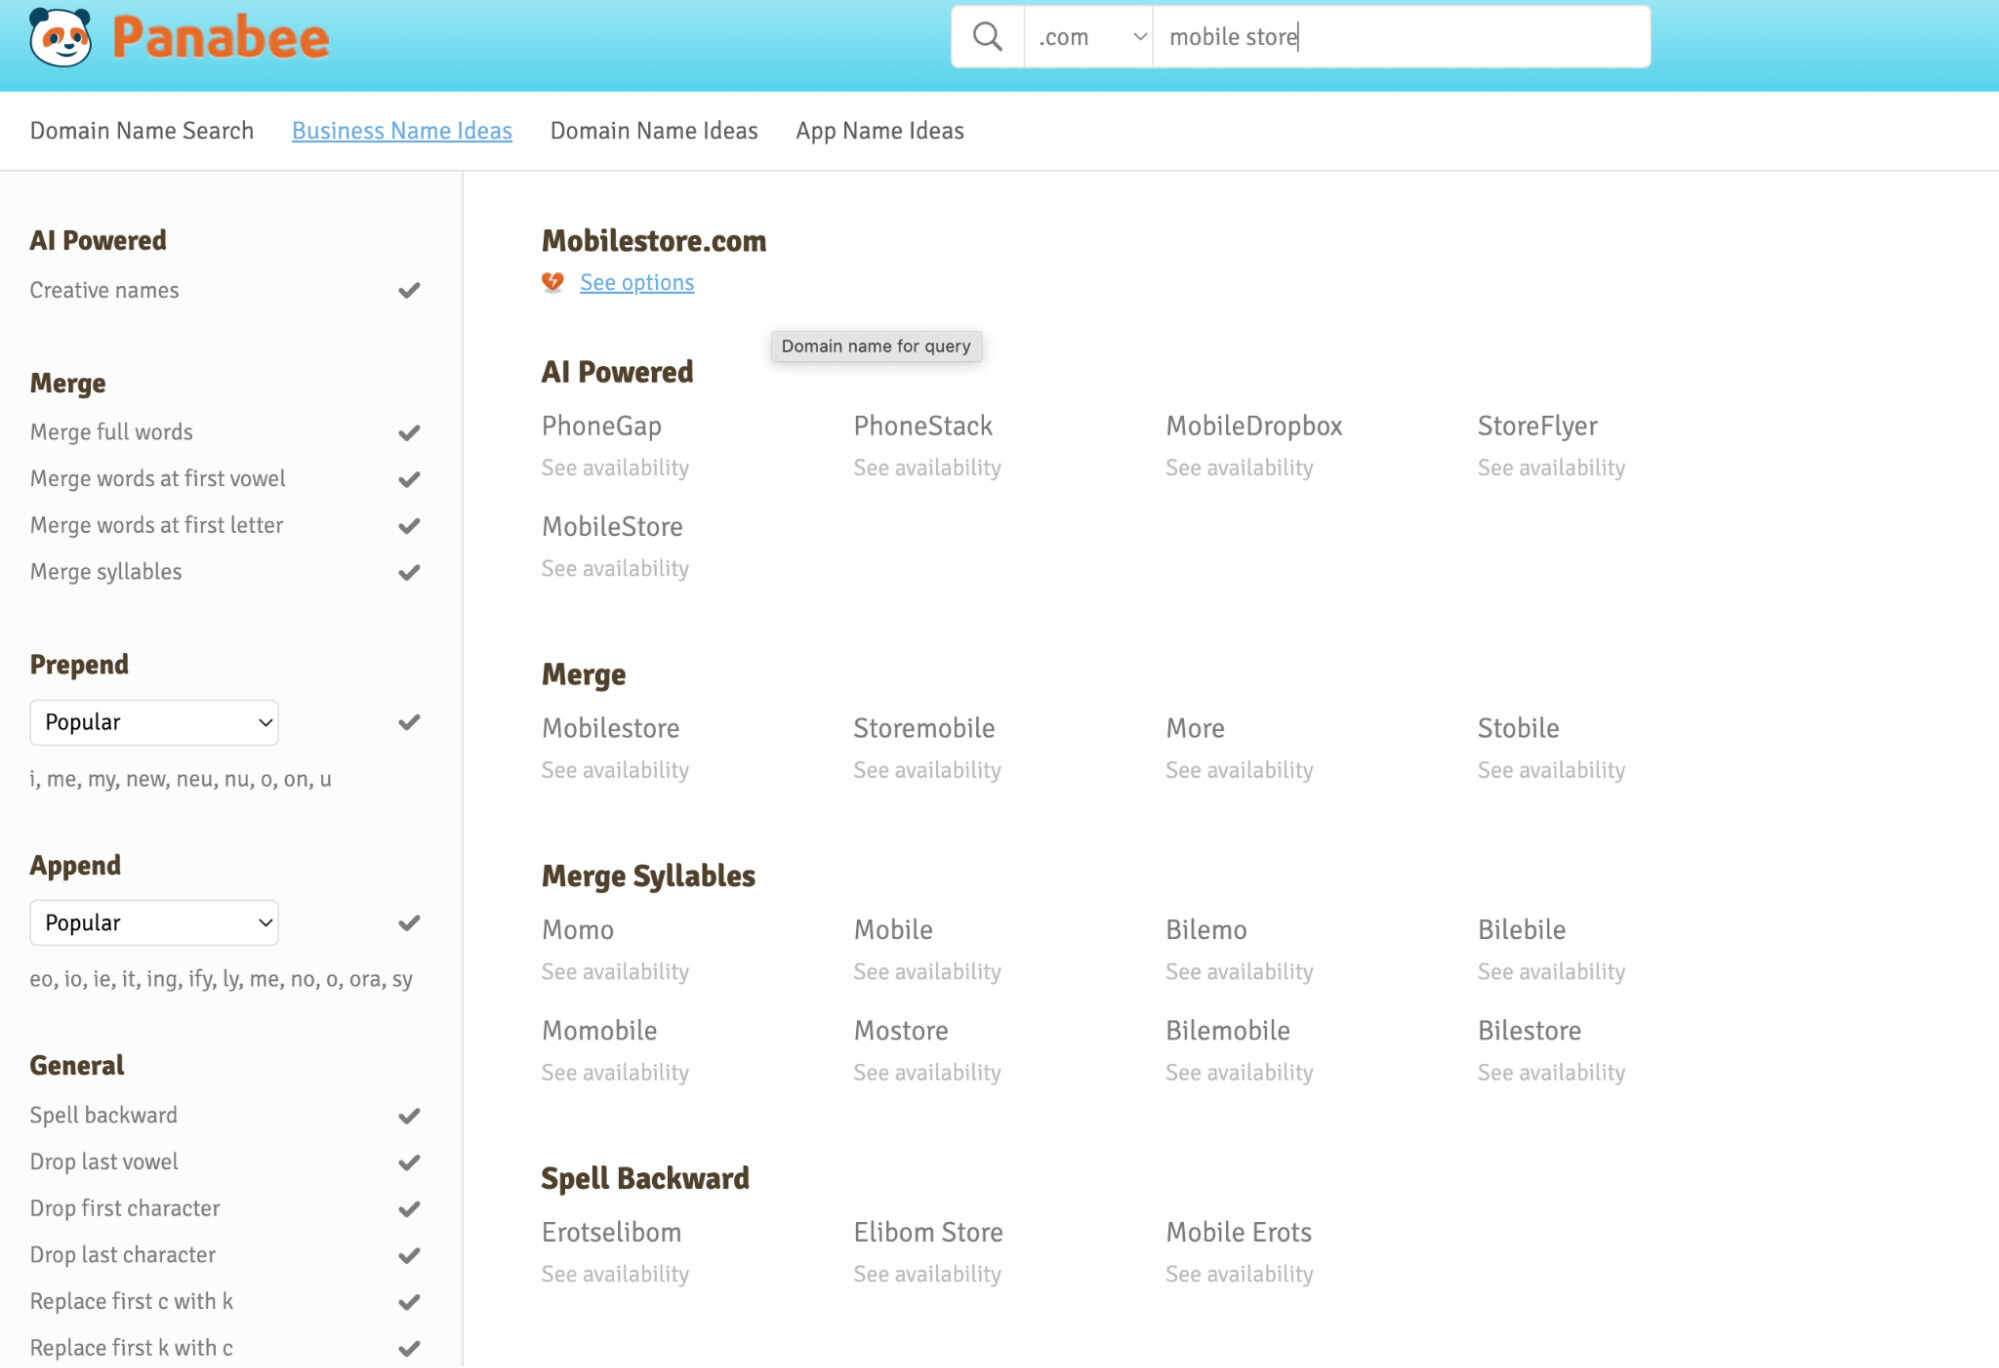Click the Spell backward sidebar option

[104, 1115]
